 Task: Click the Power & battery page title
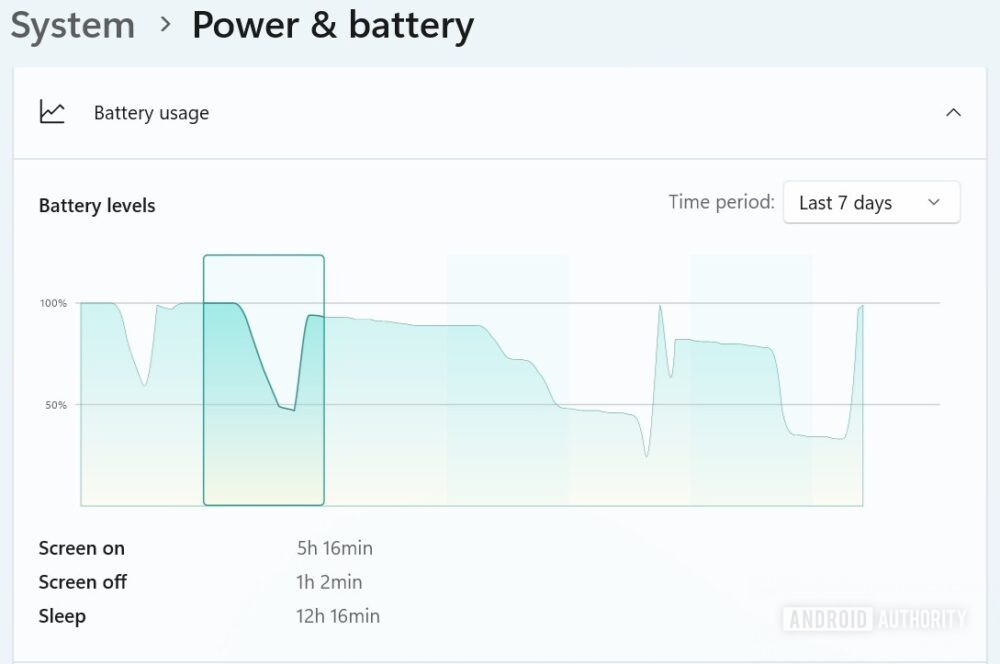tap(332, 26)
